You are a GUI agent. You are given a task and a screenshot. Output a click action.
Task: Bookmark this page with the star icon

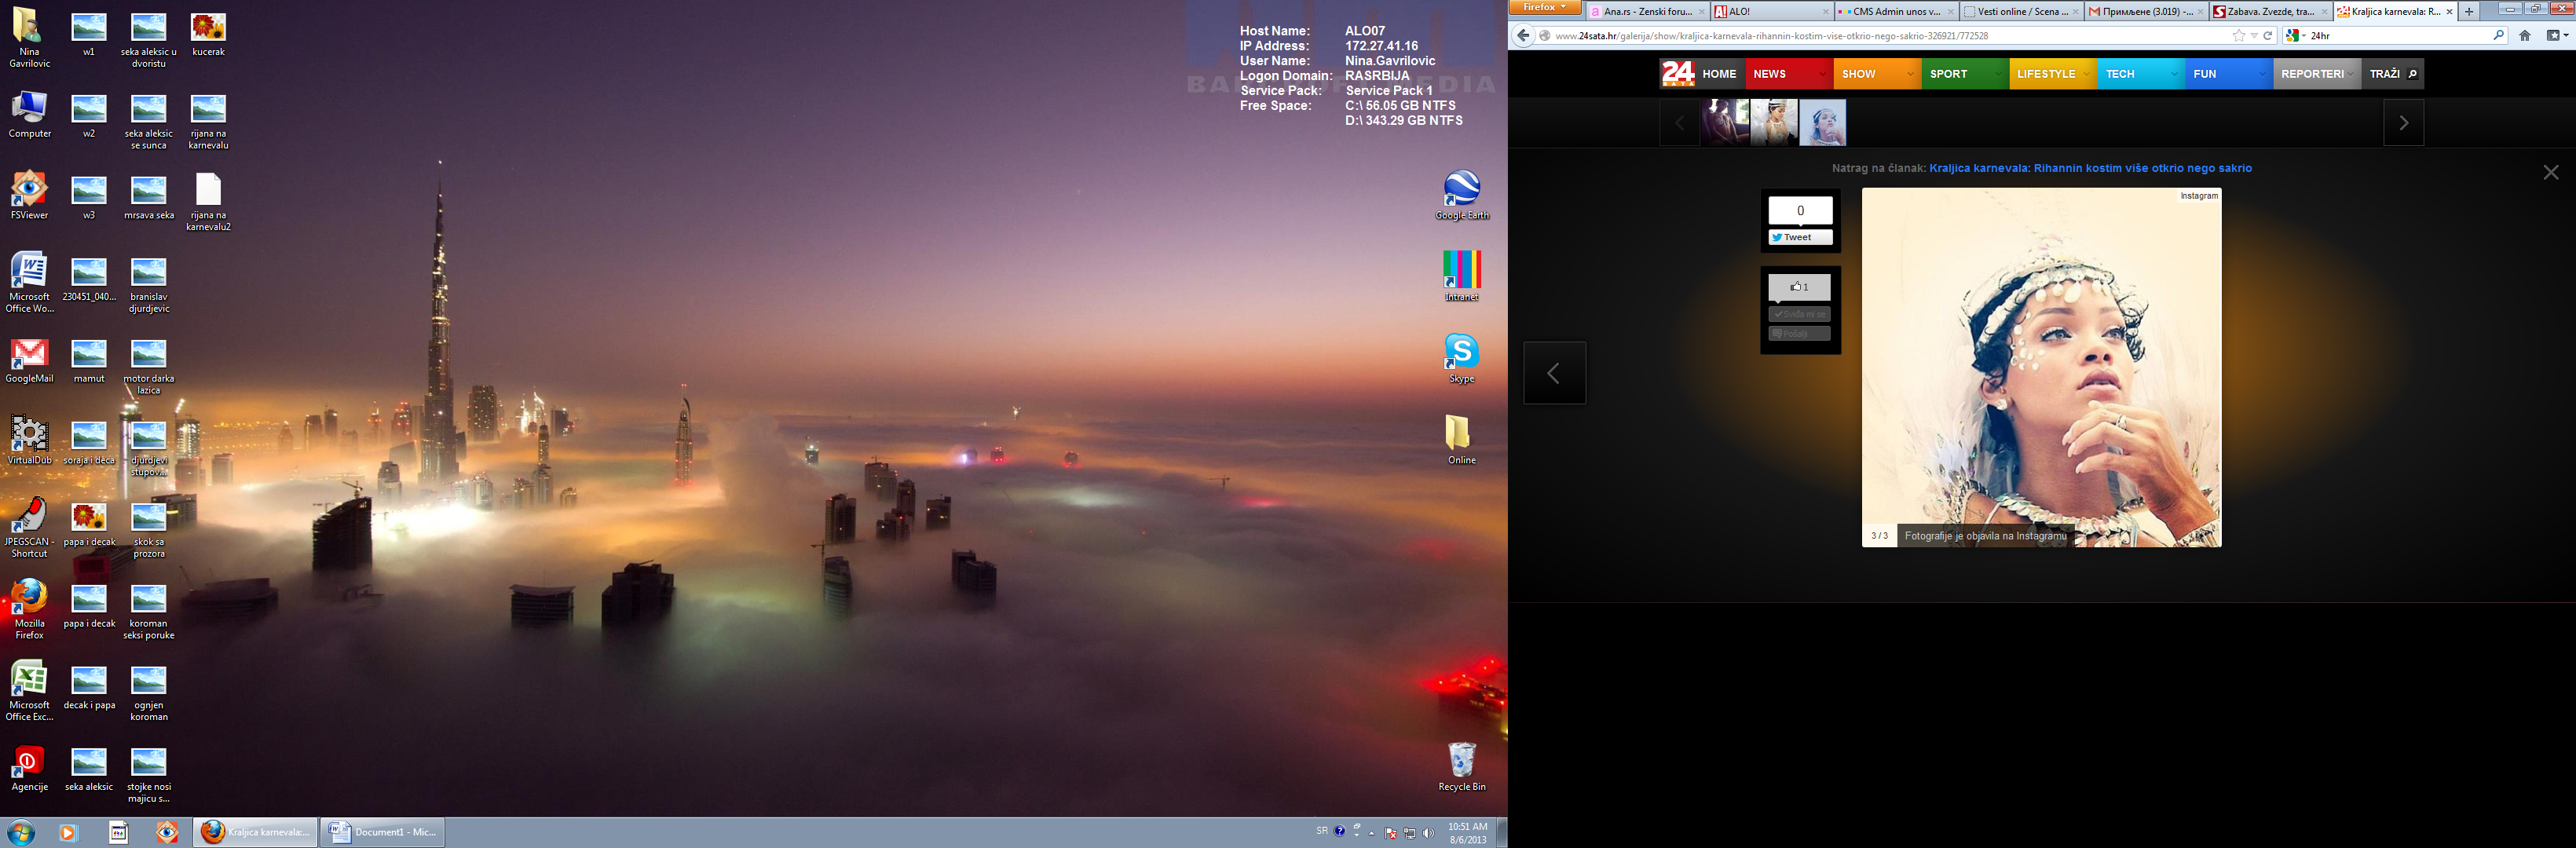[2238, 36]
